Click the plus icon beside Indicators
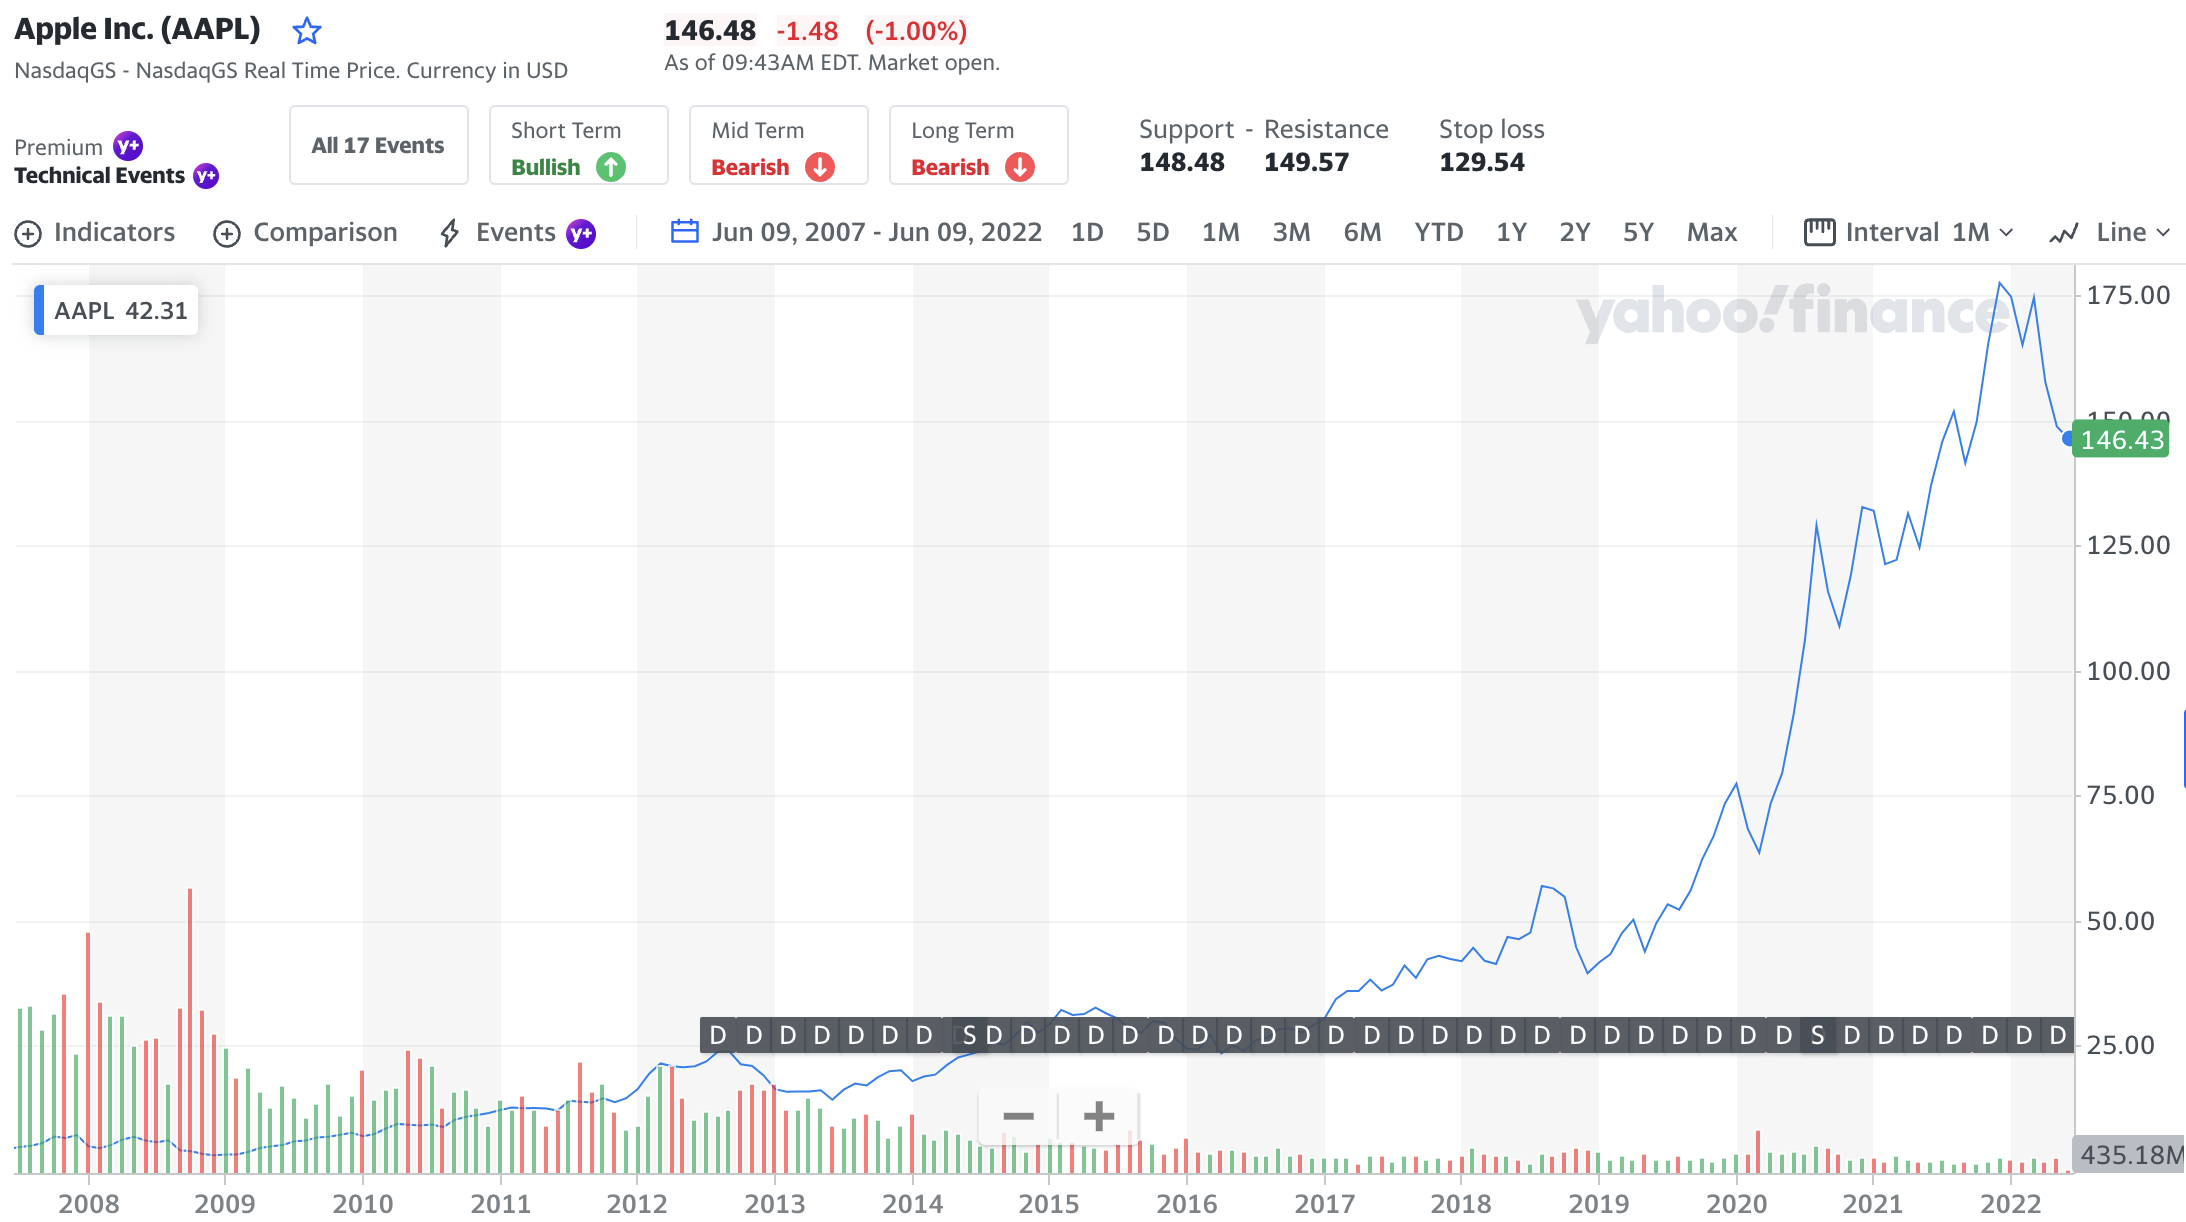 (x=28, y=234)
